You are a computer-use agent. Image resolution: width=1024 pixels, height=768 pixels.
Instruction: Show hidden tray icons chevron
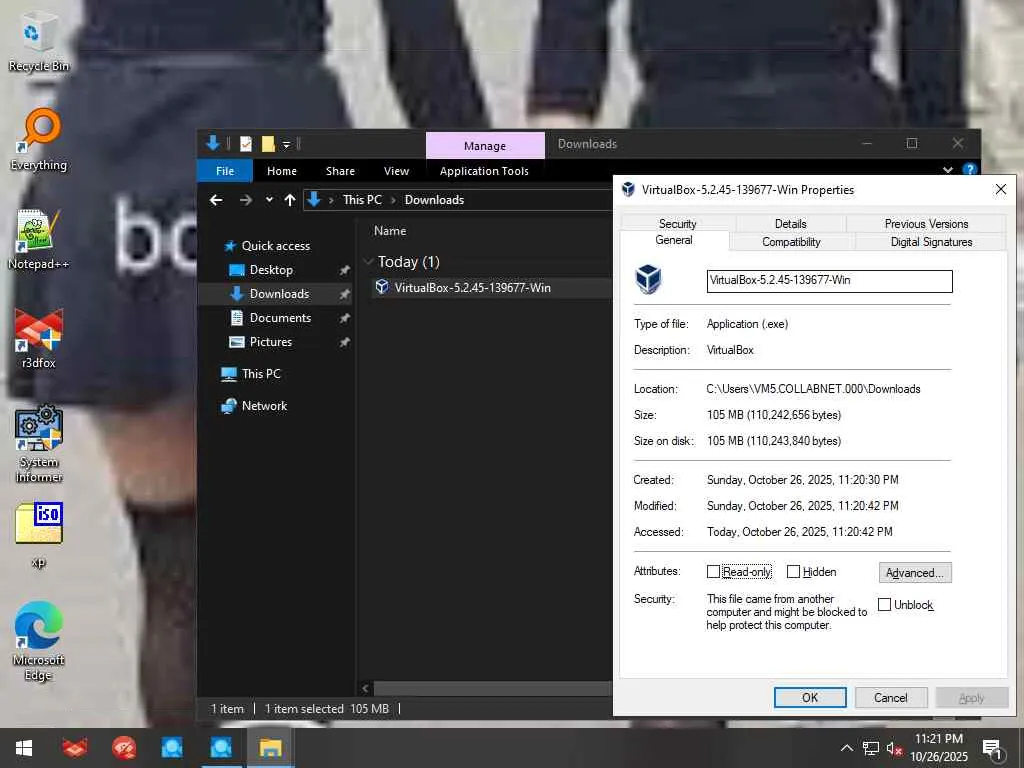pyautogui.click(x=846, y=748)
